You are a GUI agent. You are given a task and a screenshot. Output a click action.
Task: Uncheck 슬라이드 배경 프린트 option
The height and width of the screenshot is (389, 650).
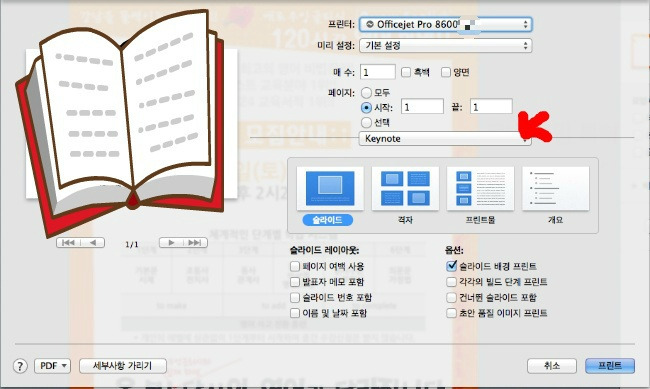click(x=451, y=266)
